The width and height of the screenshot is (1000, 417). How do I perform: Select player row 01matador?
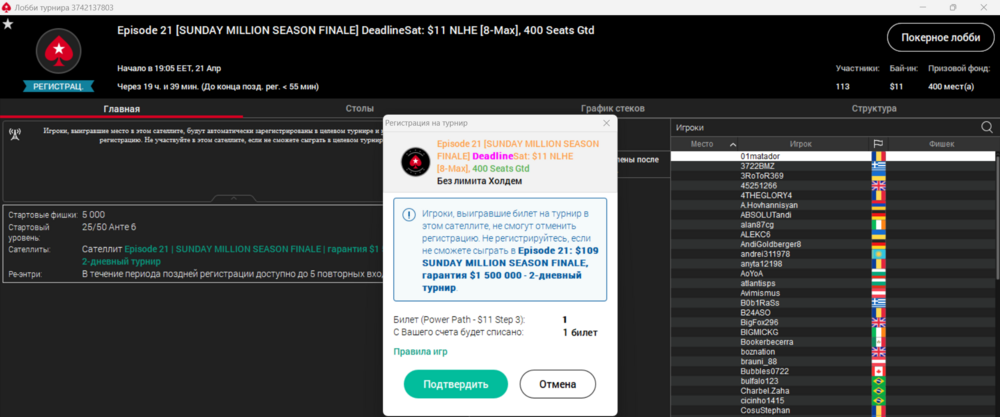(x=833, y=156)
